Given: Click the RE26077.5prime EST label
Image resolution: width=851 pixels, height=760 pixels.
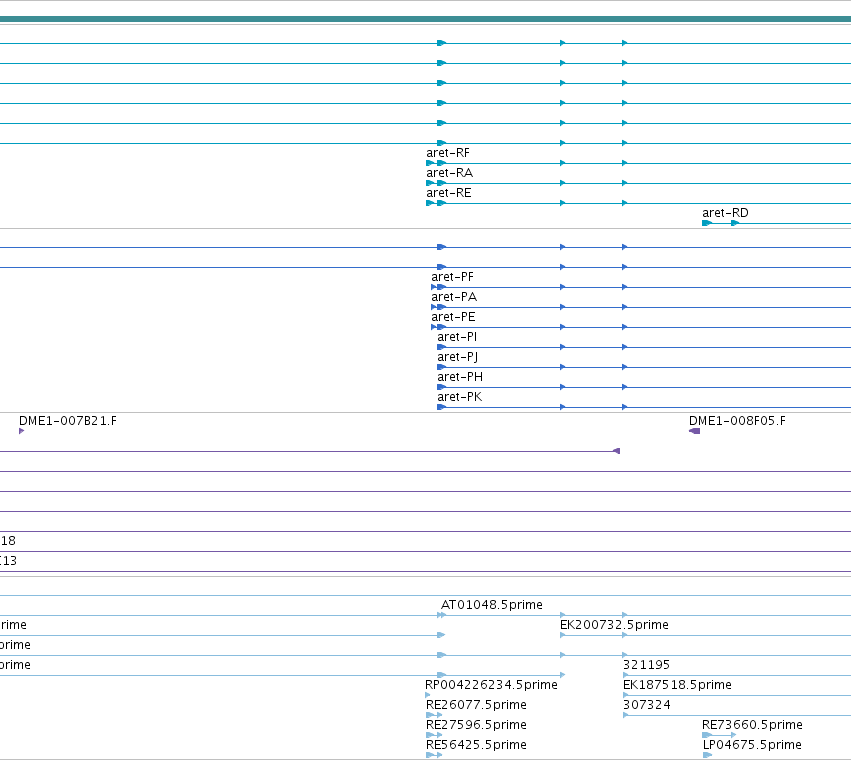Looking at the screenshot, I should 476,705.
